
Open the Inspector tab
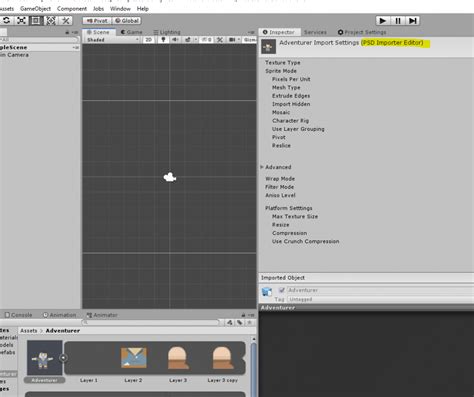coord(279,32)
